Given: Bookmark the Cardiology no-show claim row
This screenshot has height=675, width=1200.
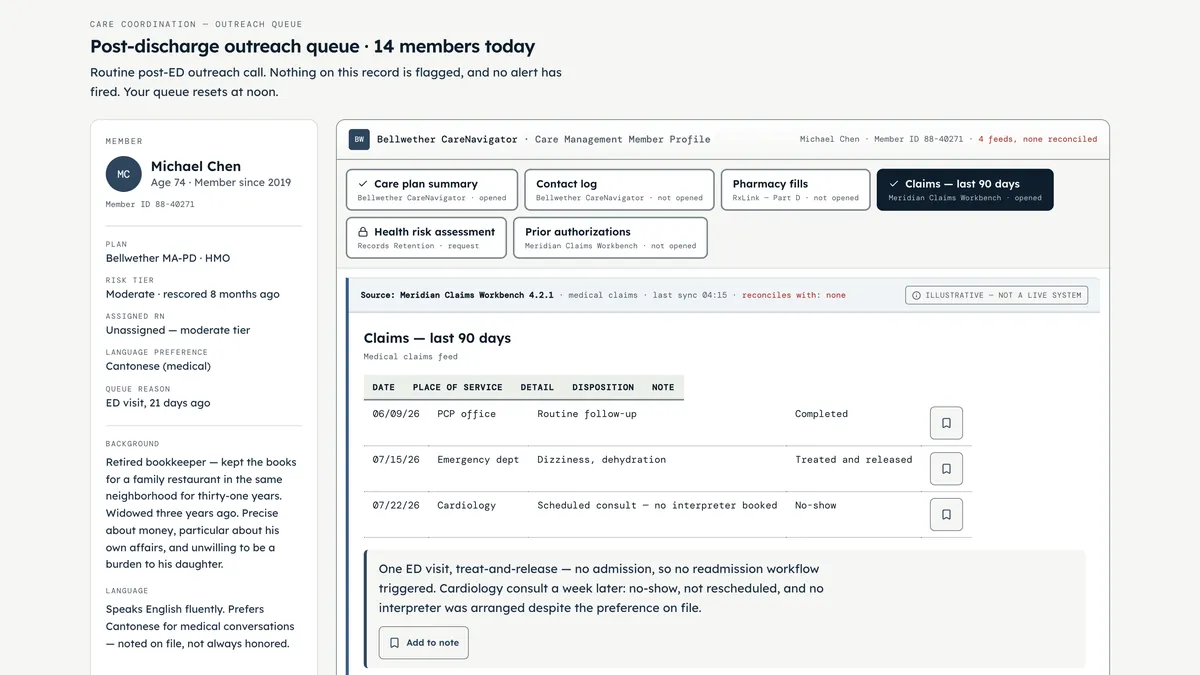Looking at the screenshot, I should point(946,514).
